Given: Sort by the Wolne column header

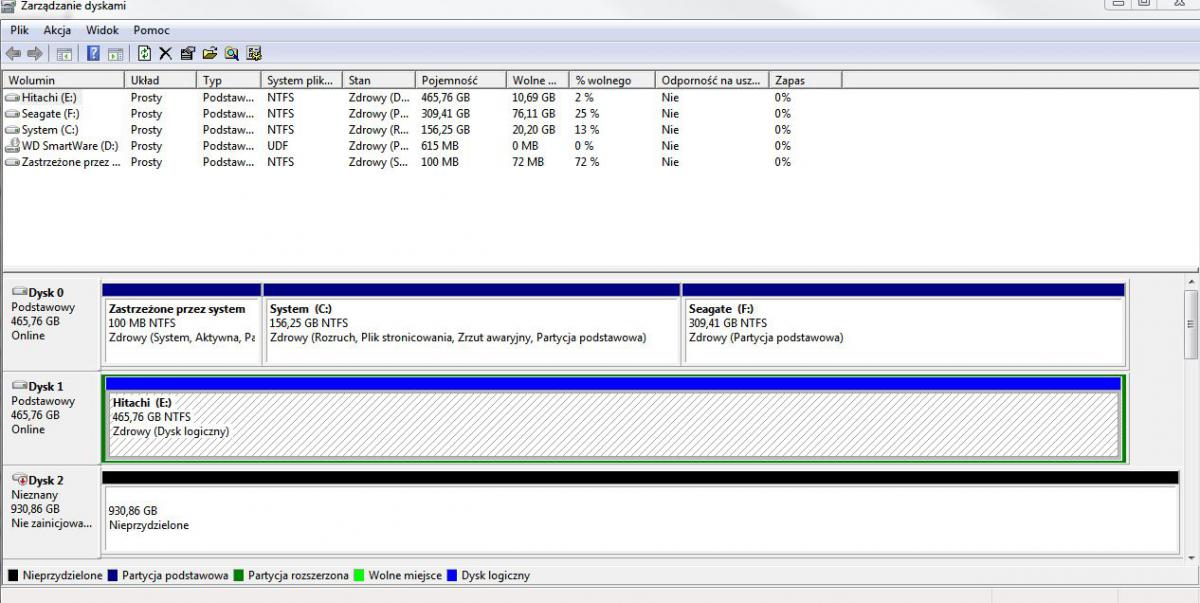Looking at the screenshot, I should coord(538,80).
